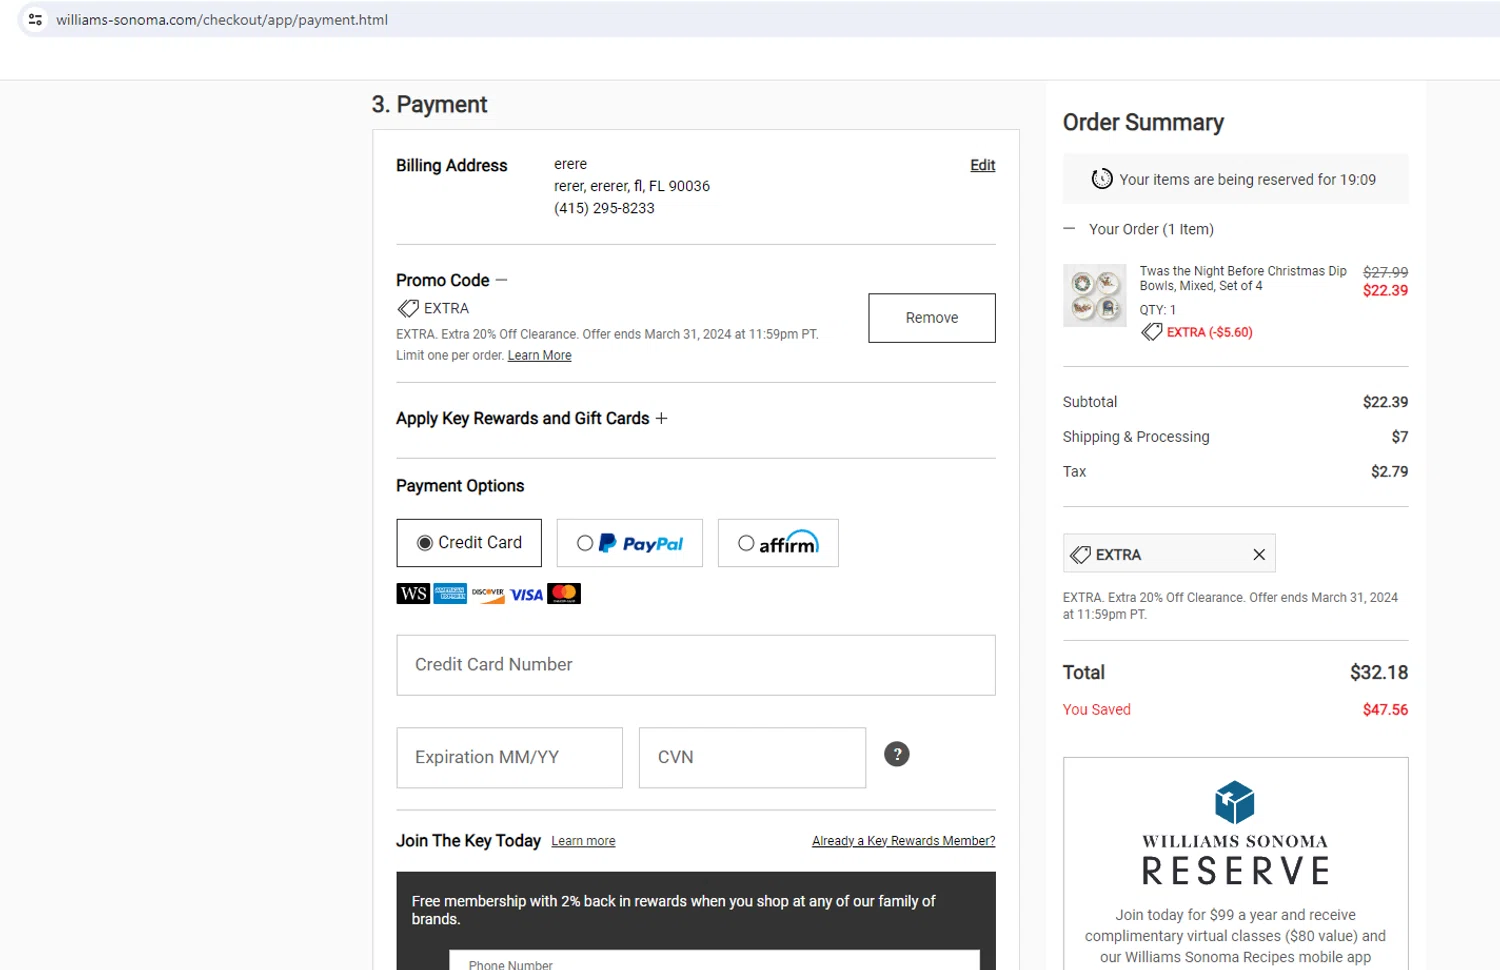
Task: Select Affirm payment option
Action: click(x=778, y=543)
